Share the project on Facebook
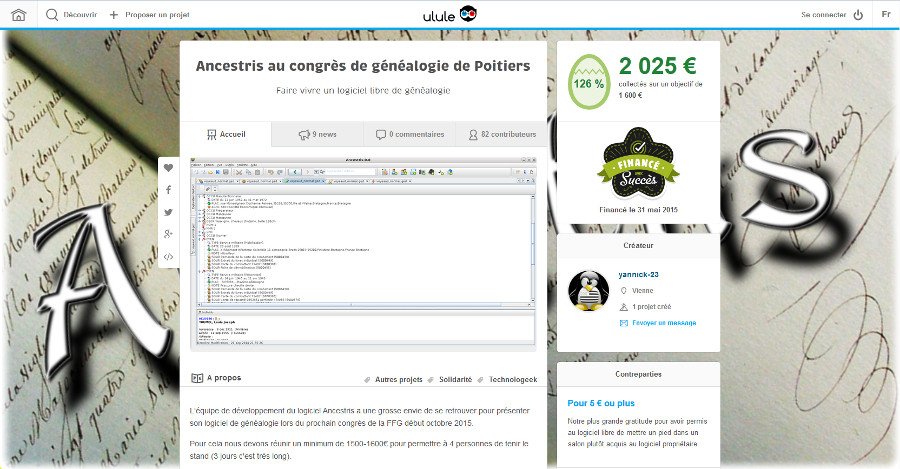 pyautogui.click(x=168, y=189)
